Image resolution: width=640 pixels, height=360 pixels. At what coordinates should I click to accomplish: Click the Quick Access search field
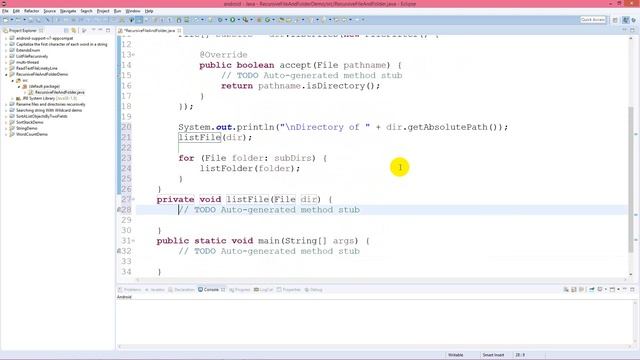click(593, 20)
